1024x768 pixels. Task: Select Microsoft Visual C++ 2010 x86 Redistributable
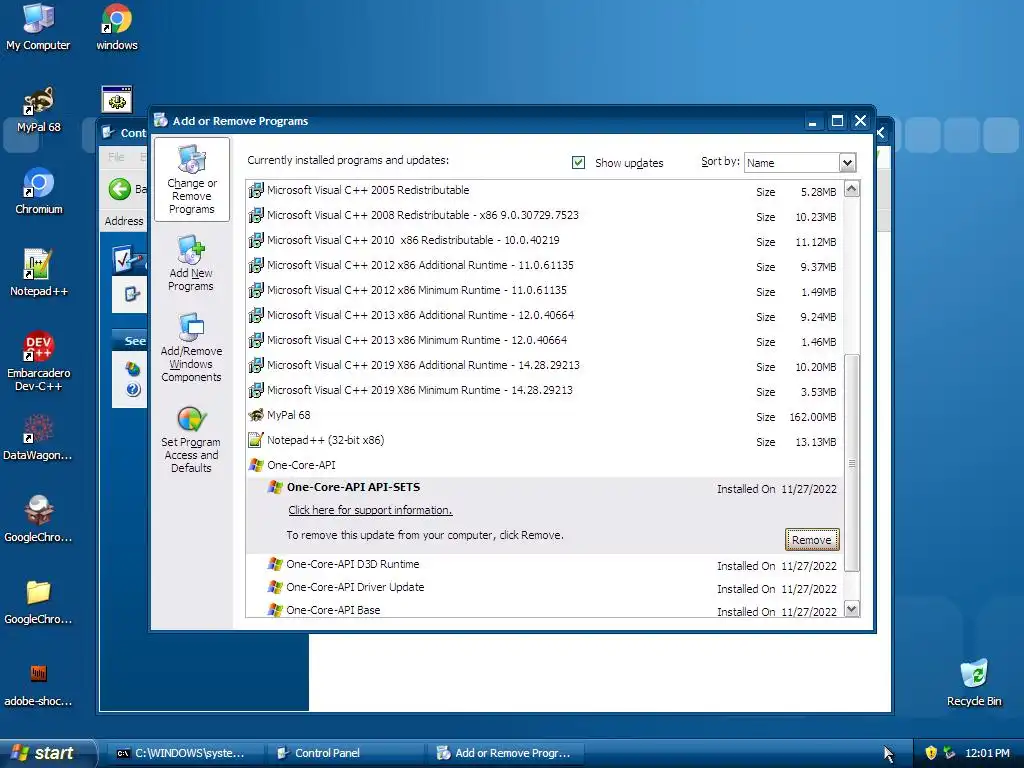(543, 240)
